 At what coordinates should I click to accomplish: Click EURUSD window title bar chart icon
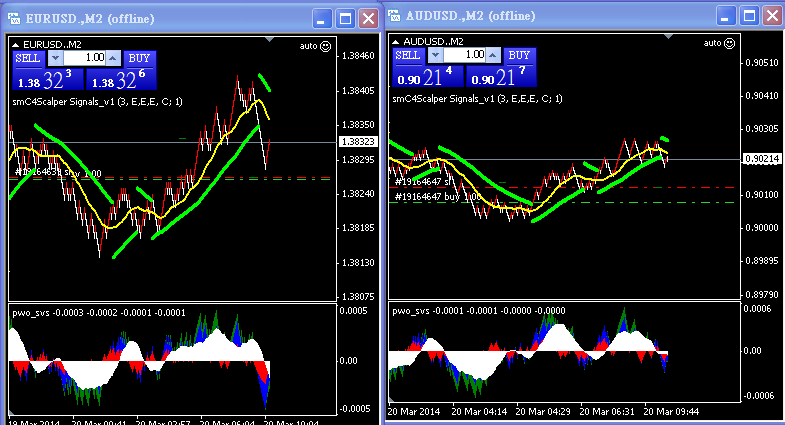(x=14, y=19)
